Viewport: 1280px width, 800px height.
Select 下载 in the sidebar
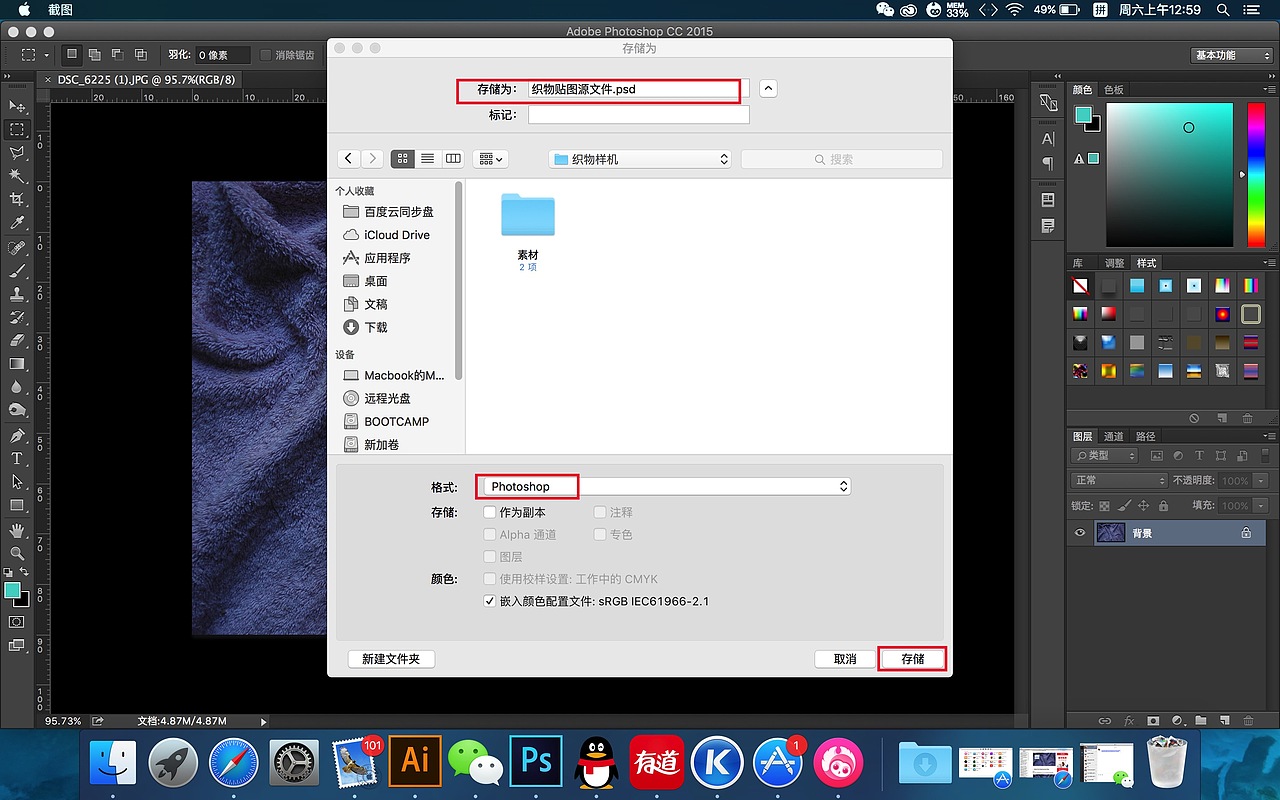[375, 327]
